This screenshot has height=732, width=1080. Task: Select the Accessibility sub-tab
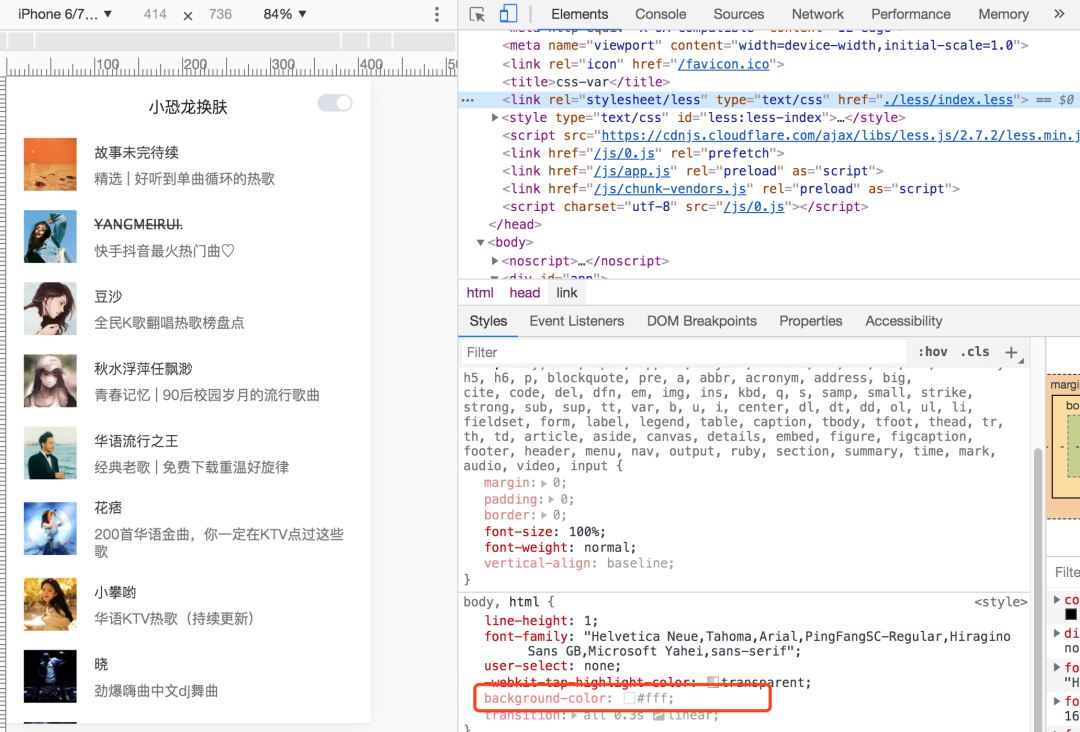903,322
